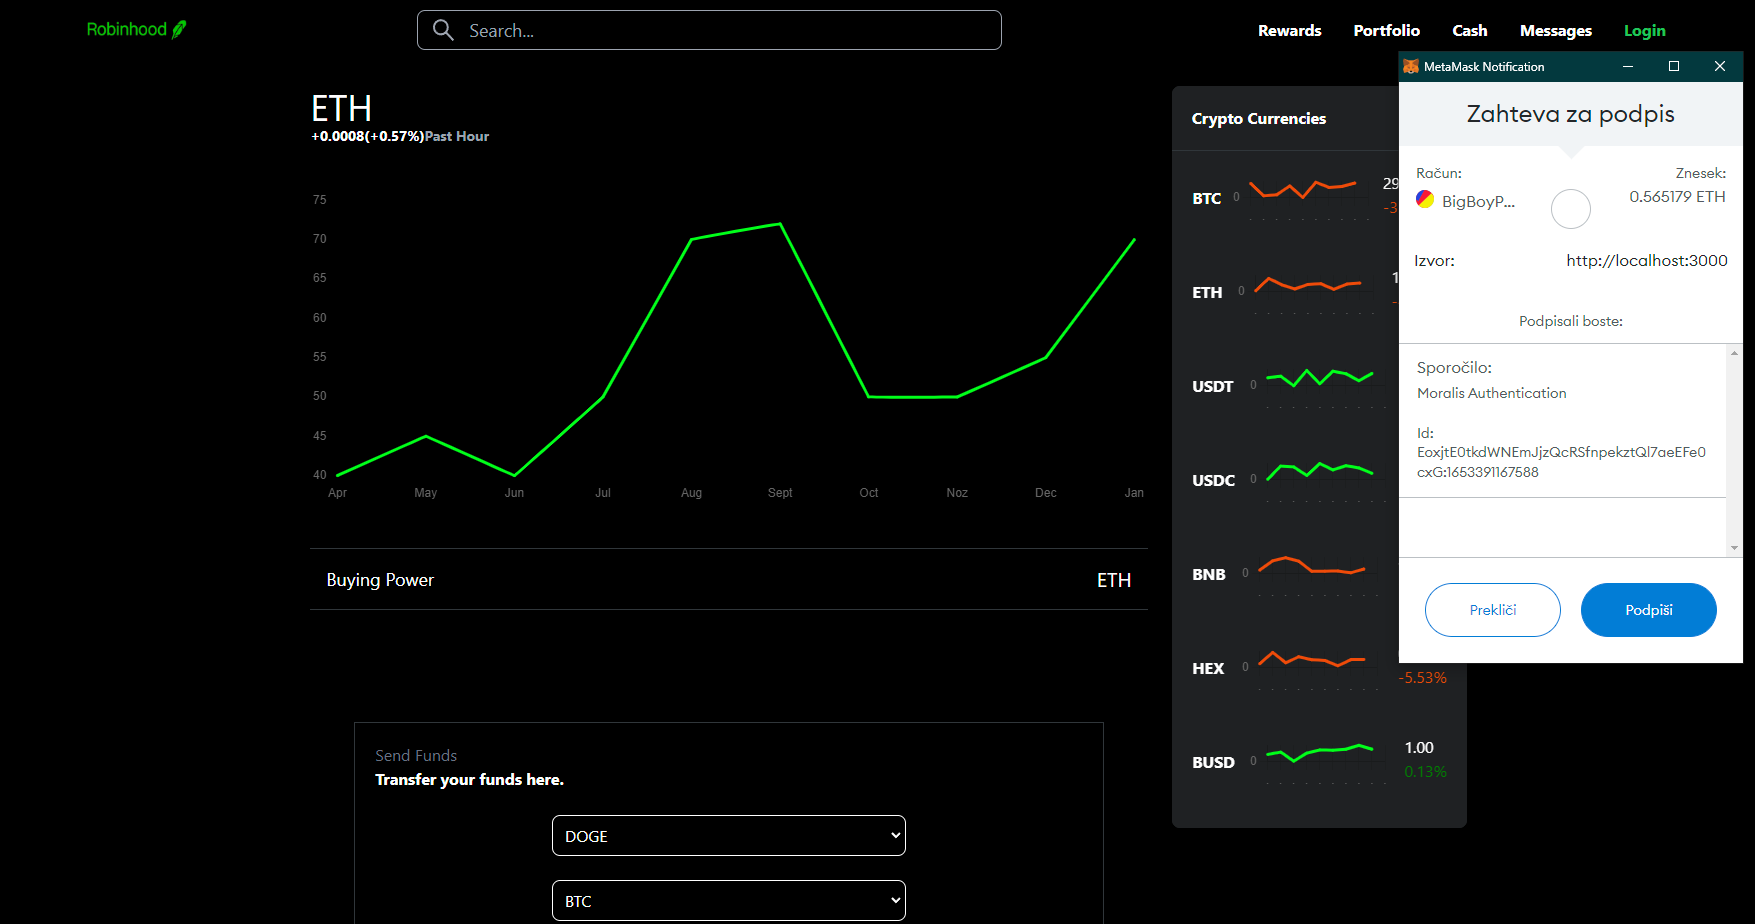Click the USDC sparkline chart
Screen dimensions: 1755x924
(x=1320, y=471)
